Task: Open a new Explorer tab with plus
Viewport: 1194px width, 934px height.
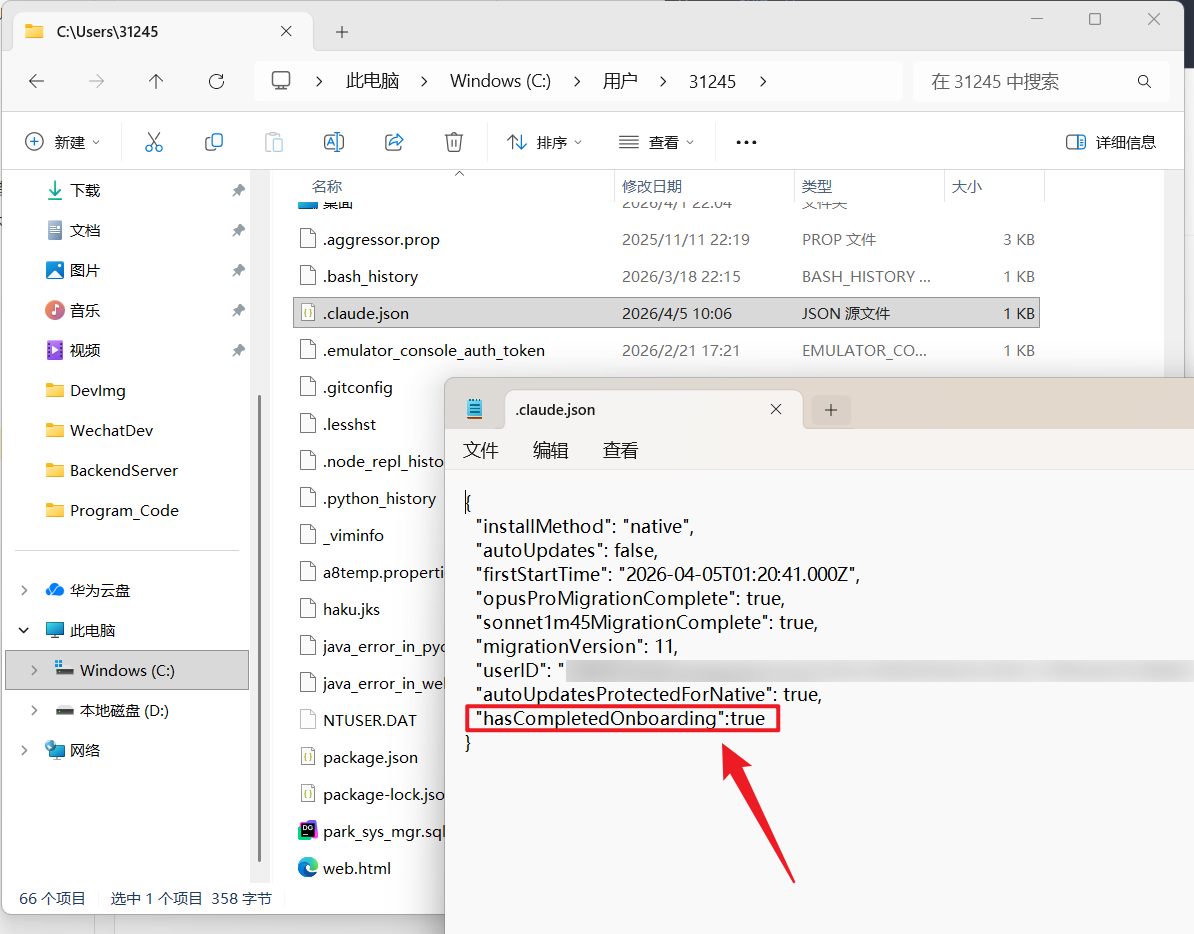Action: tap(342, 32)
